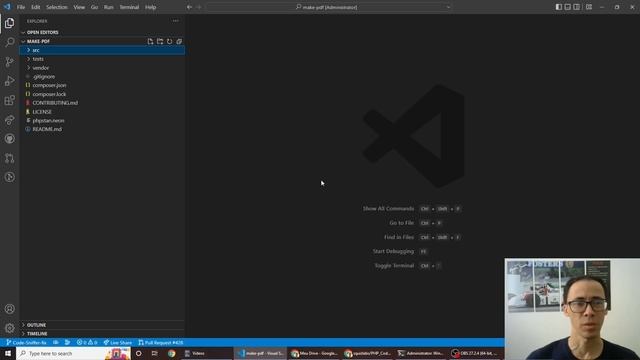Viewport: 640px width, 360px height.
Task: Open the File menu
Action: (x=21, y=7)
